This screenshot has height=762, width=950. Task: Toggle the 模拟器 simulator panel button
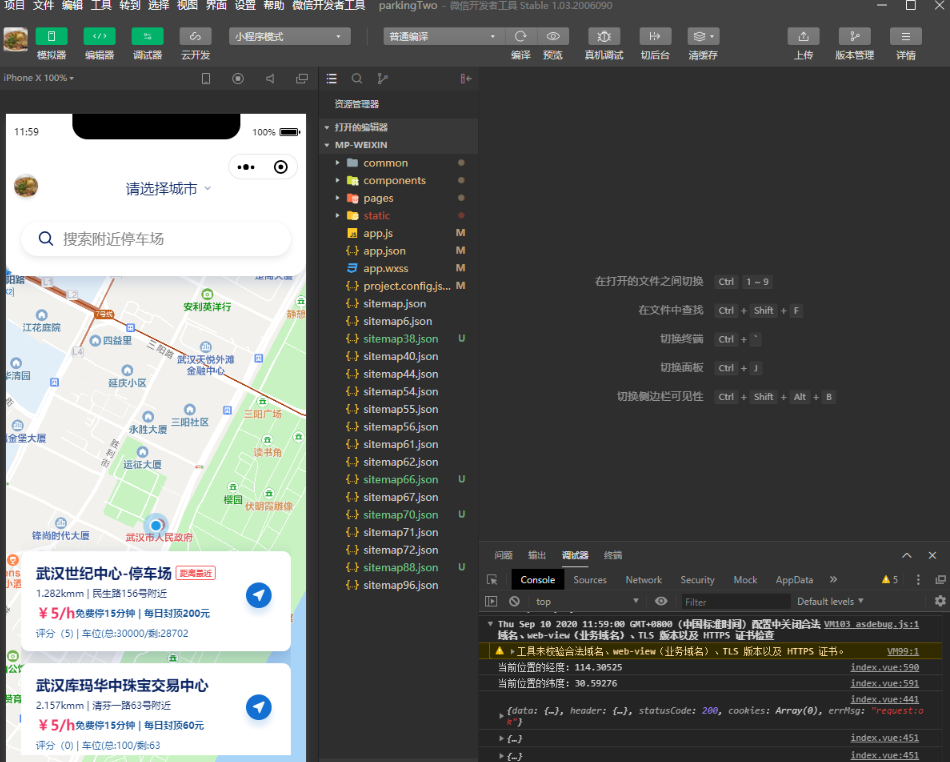(x=51, y=37)
